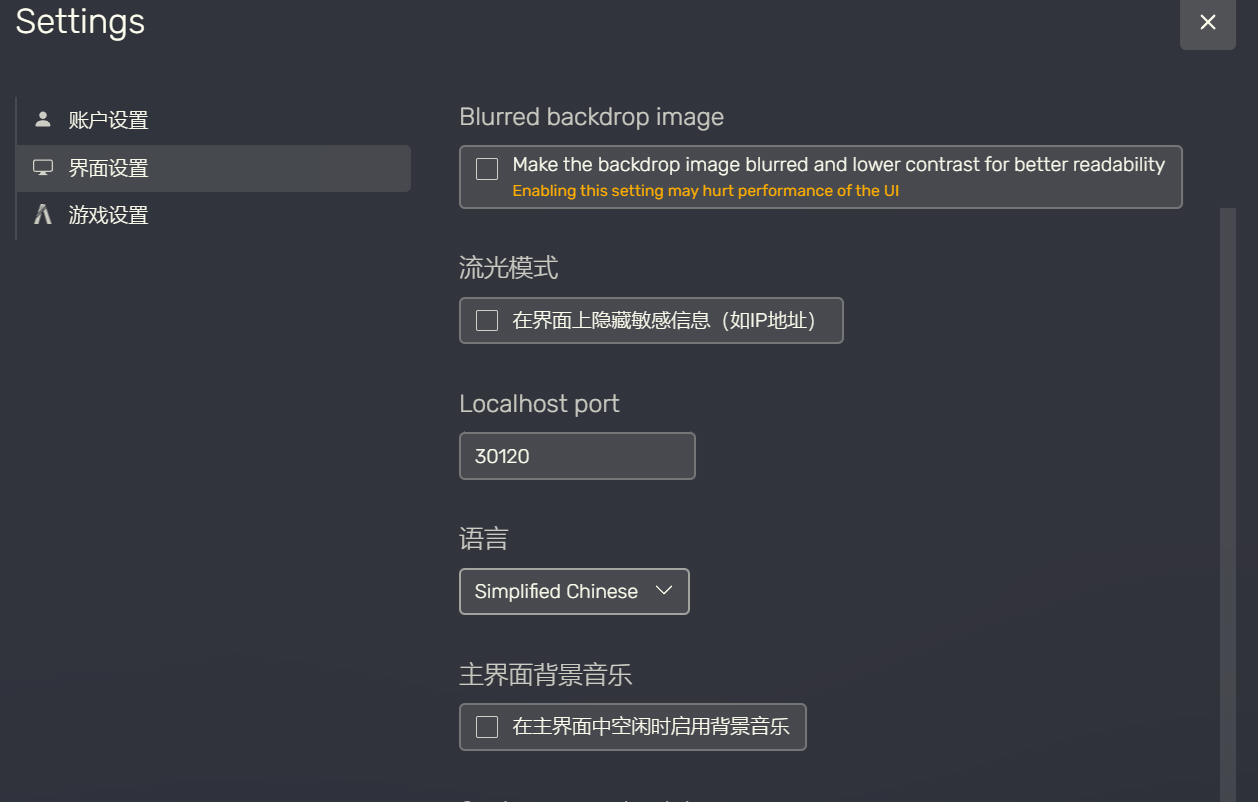The width and height of the screenshot is (1258, 802).
Task: Open the 账户设置 section
Action: coord(108,121)
